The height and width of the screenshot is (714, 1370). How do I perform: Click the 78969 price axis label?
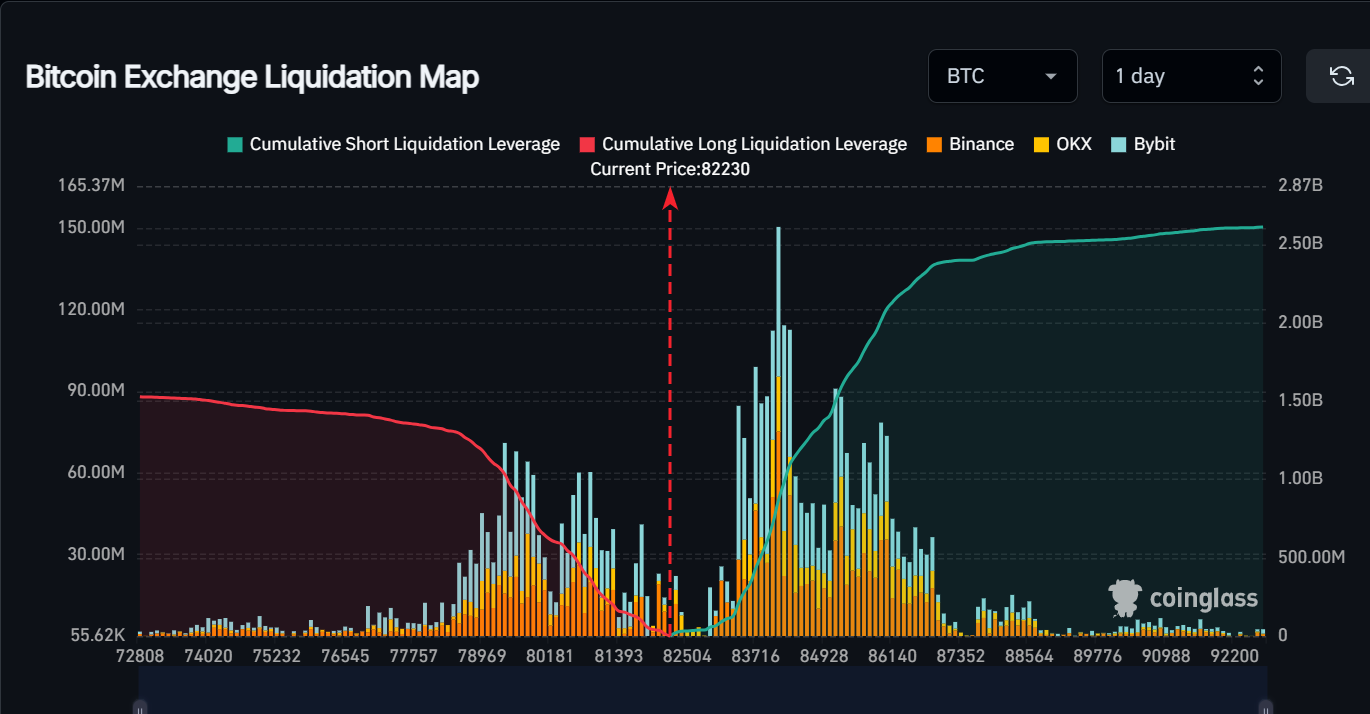[481, 656]
